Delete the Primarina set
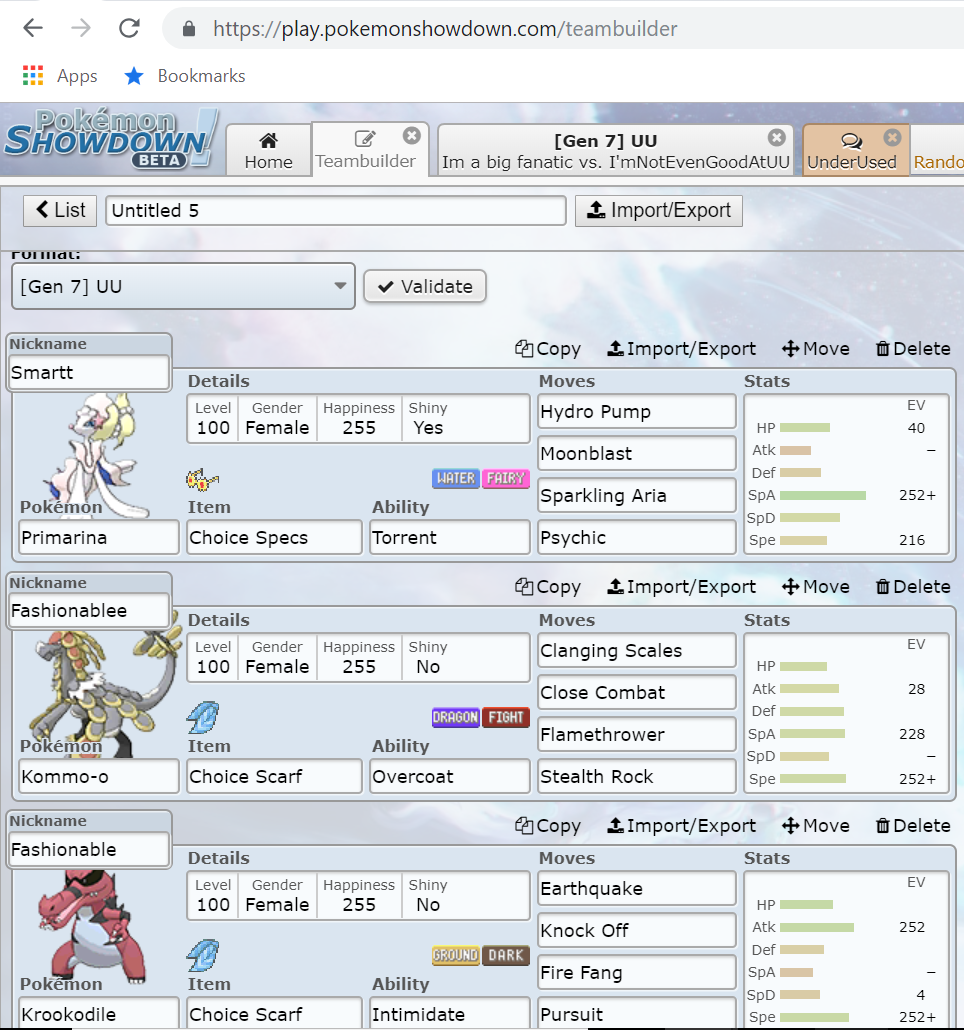The width and height of the screenshot is (964, 1030). click(x=913, y=349)
